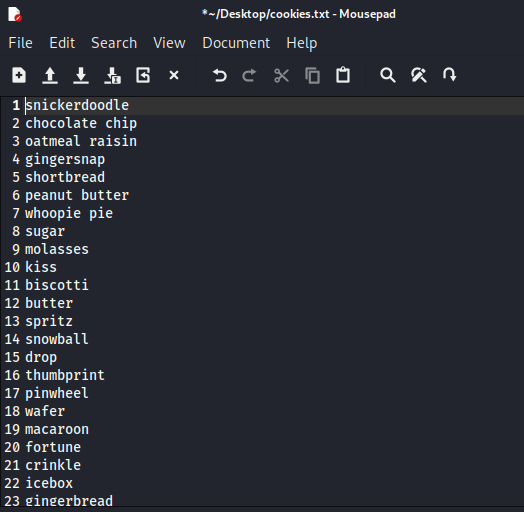Screen dimensions: 524x512
Task: Click the Redo toolbar icon
Action: coord(249,75)
